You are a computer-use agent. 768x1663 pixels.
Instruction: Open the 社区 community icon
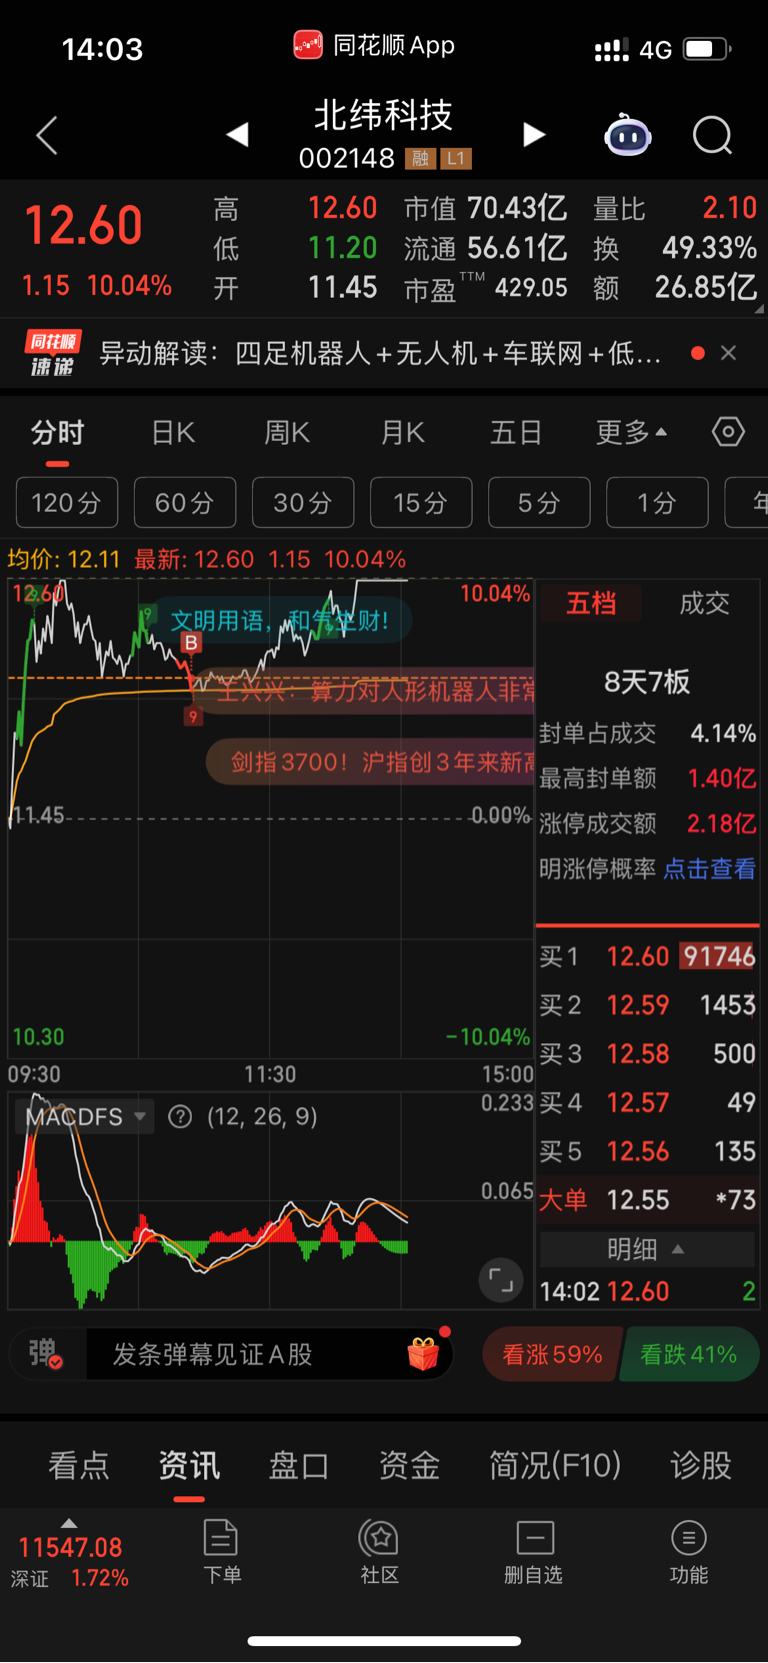[379, 1551]
